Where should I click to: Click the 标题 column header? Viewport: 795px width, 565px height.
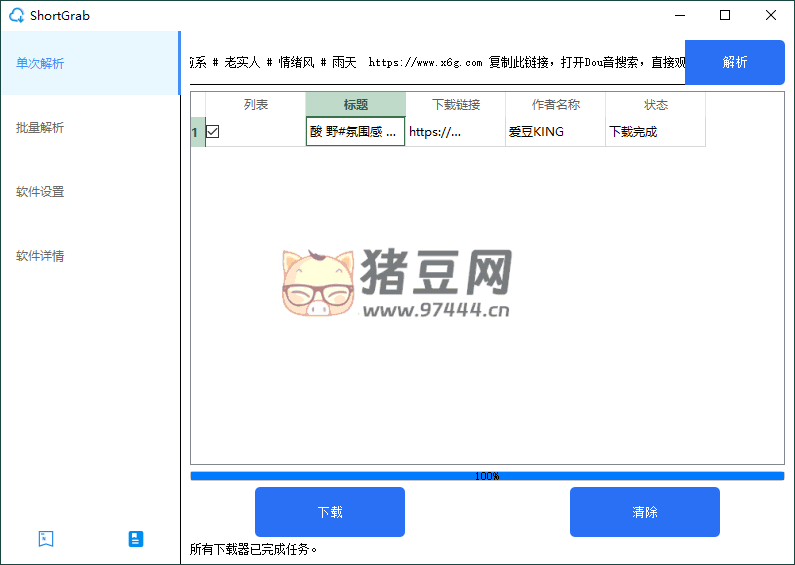[355, 104]
